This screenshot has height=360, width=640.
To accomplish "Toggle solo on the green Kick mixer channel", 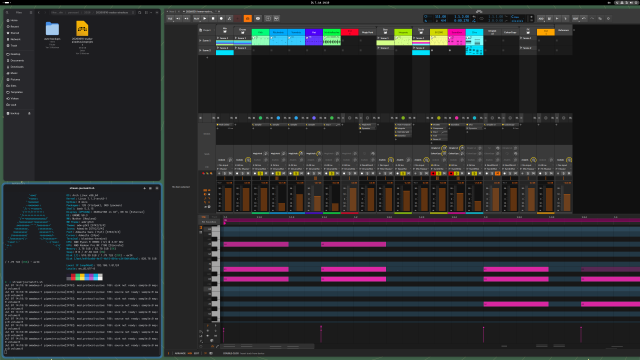I will (x=260, y=173).
